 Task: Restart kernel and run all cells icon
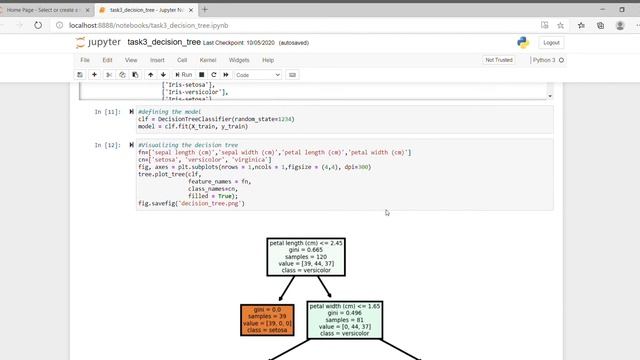pos(226,75)
